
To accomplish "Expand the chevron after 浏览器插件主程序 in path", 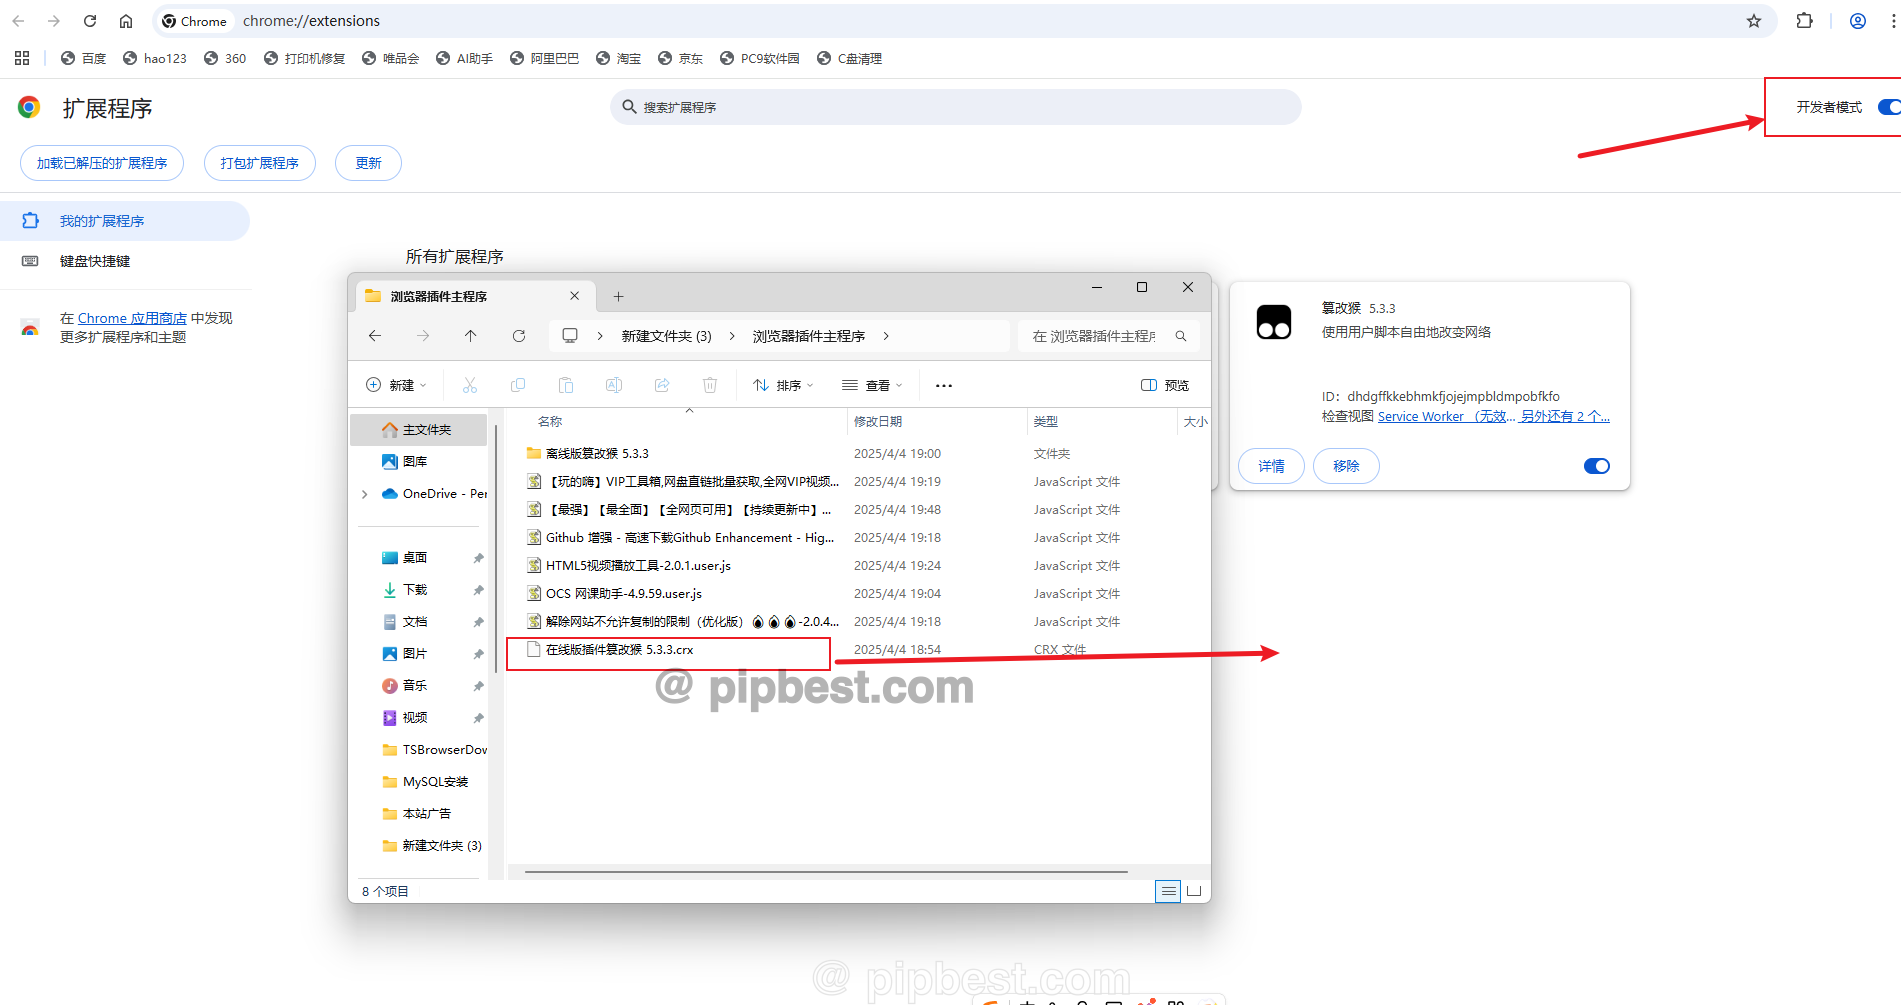I will [886, 336].
